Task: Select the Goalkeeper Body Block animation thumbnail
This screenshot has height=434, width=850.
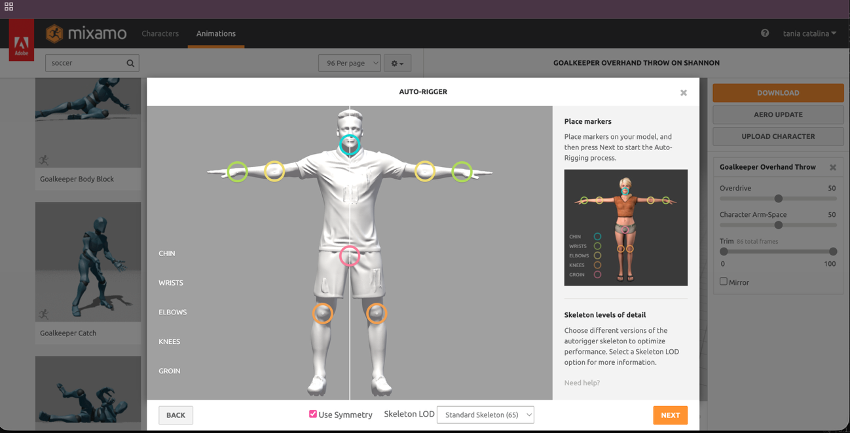Action: tap(88, 123)
